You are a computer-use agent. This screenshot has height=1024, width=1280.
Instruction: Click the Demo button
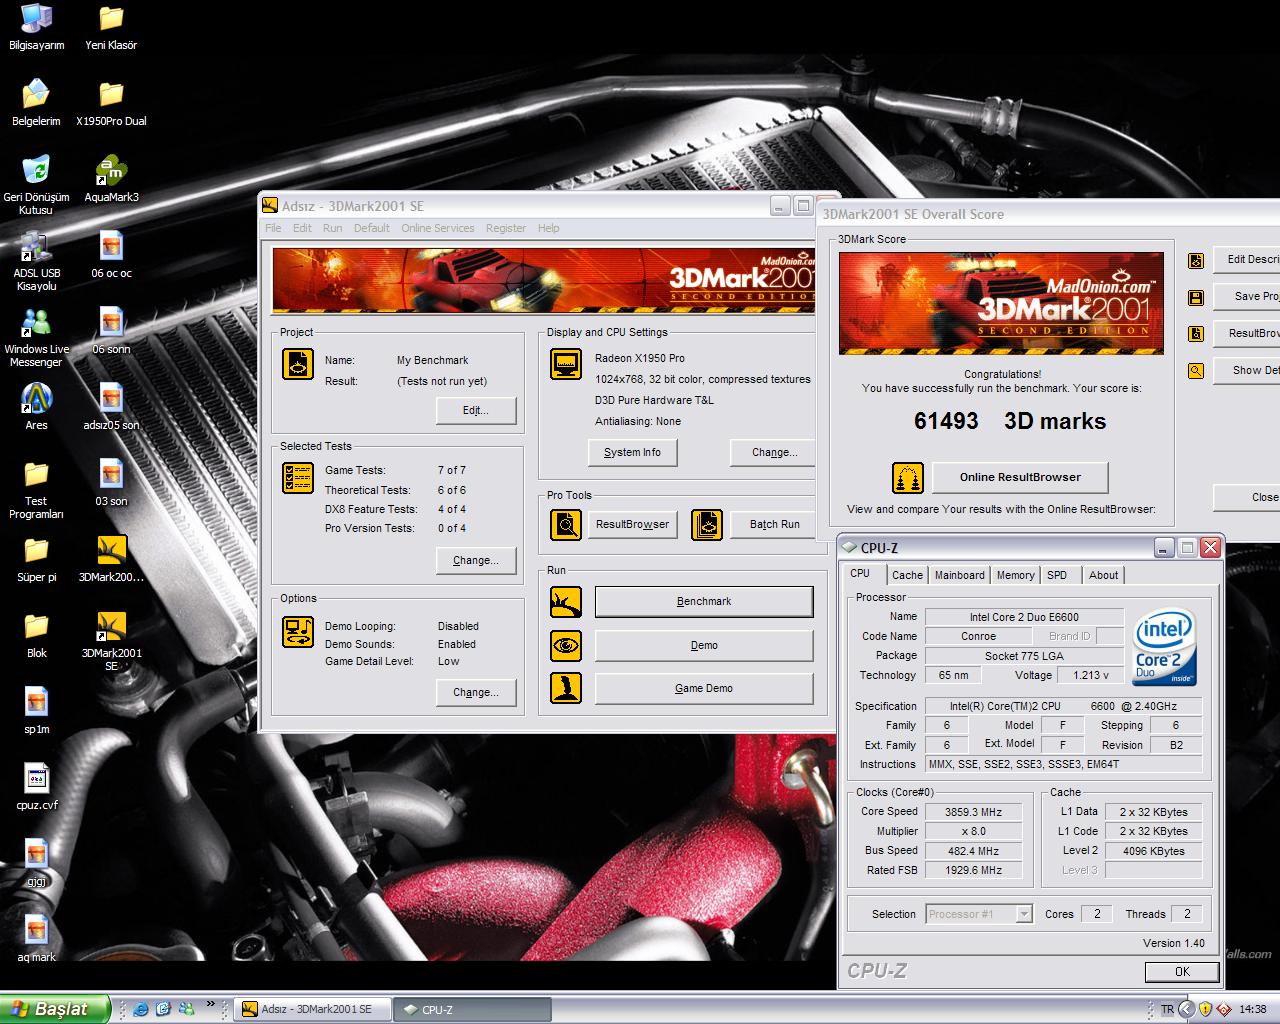click(704, 645)
